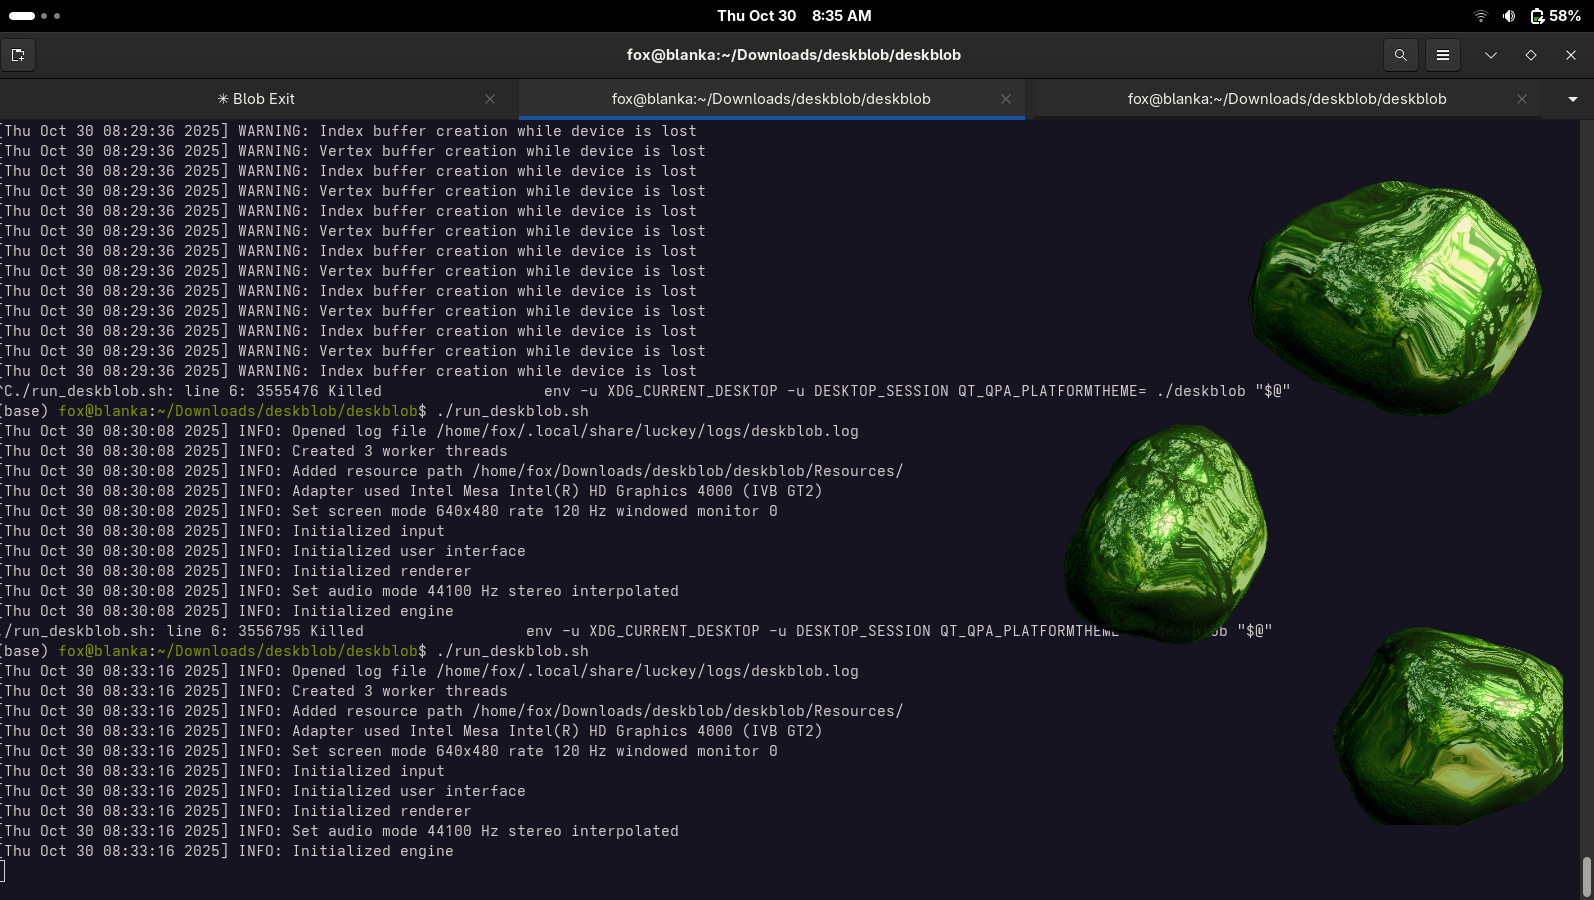The height and width of the screenshot is (900, 1594).
Task: Select the rightmost deskblob terminal tab
Action: tap(1286, 99)
